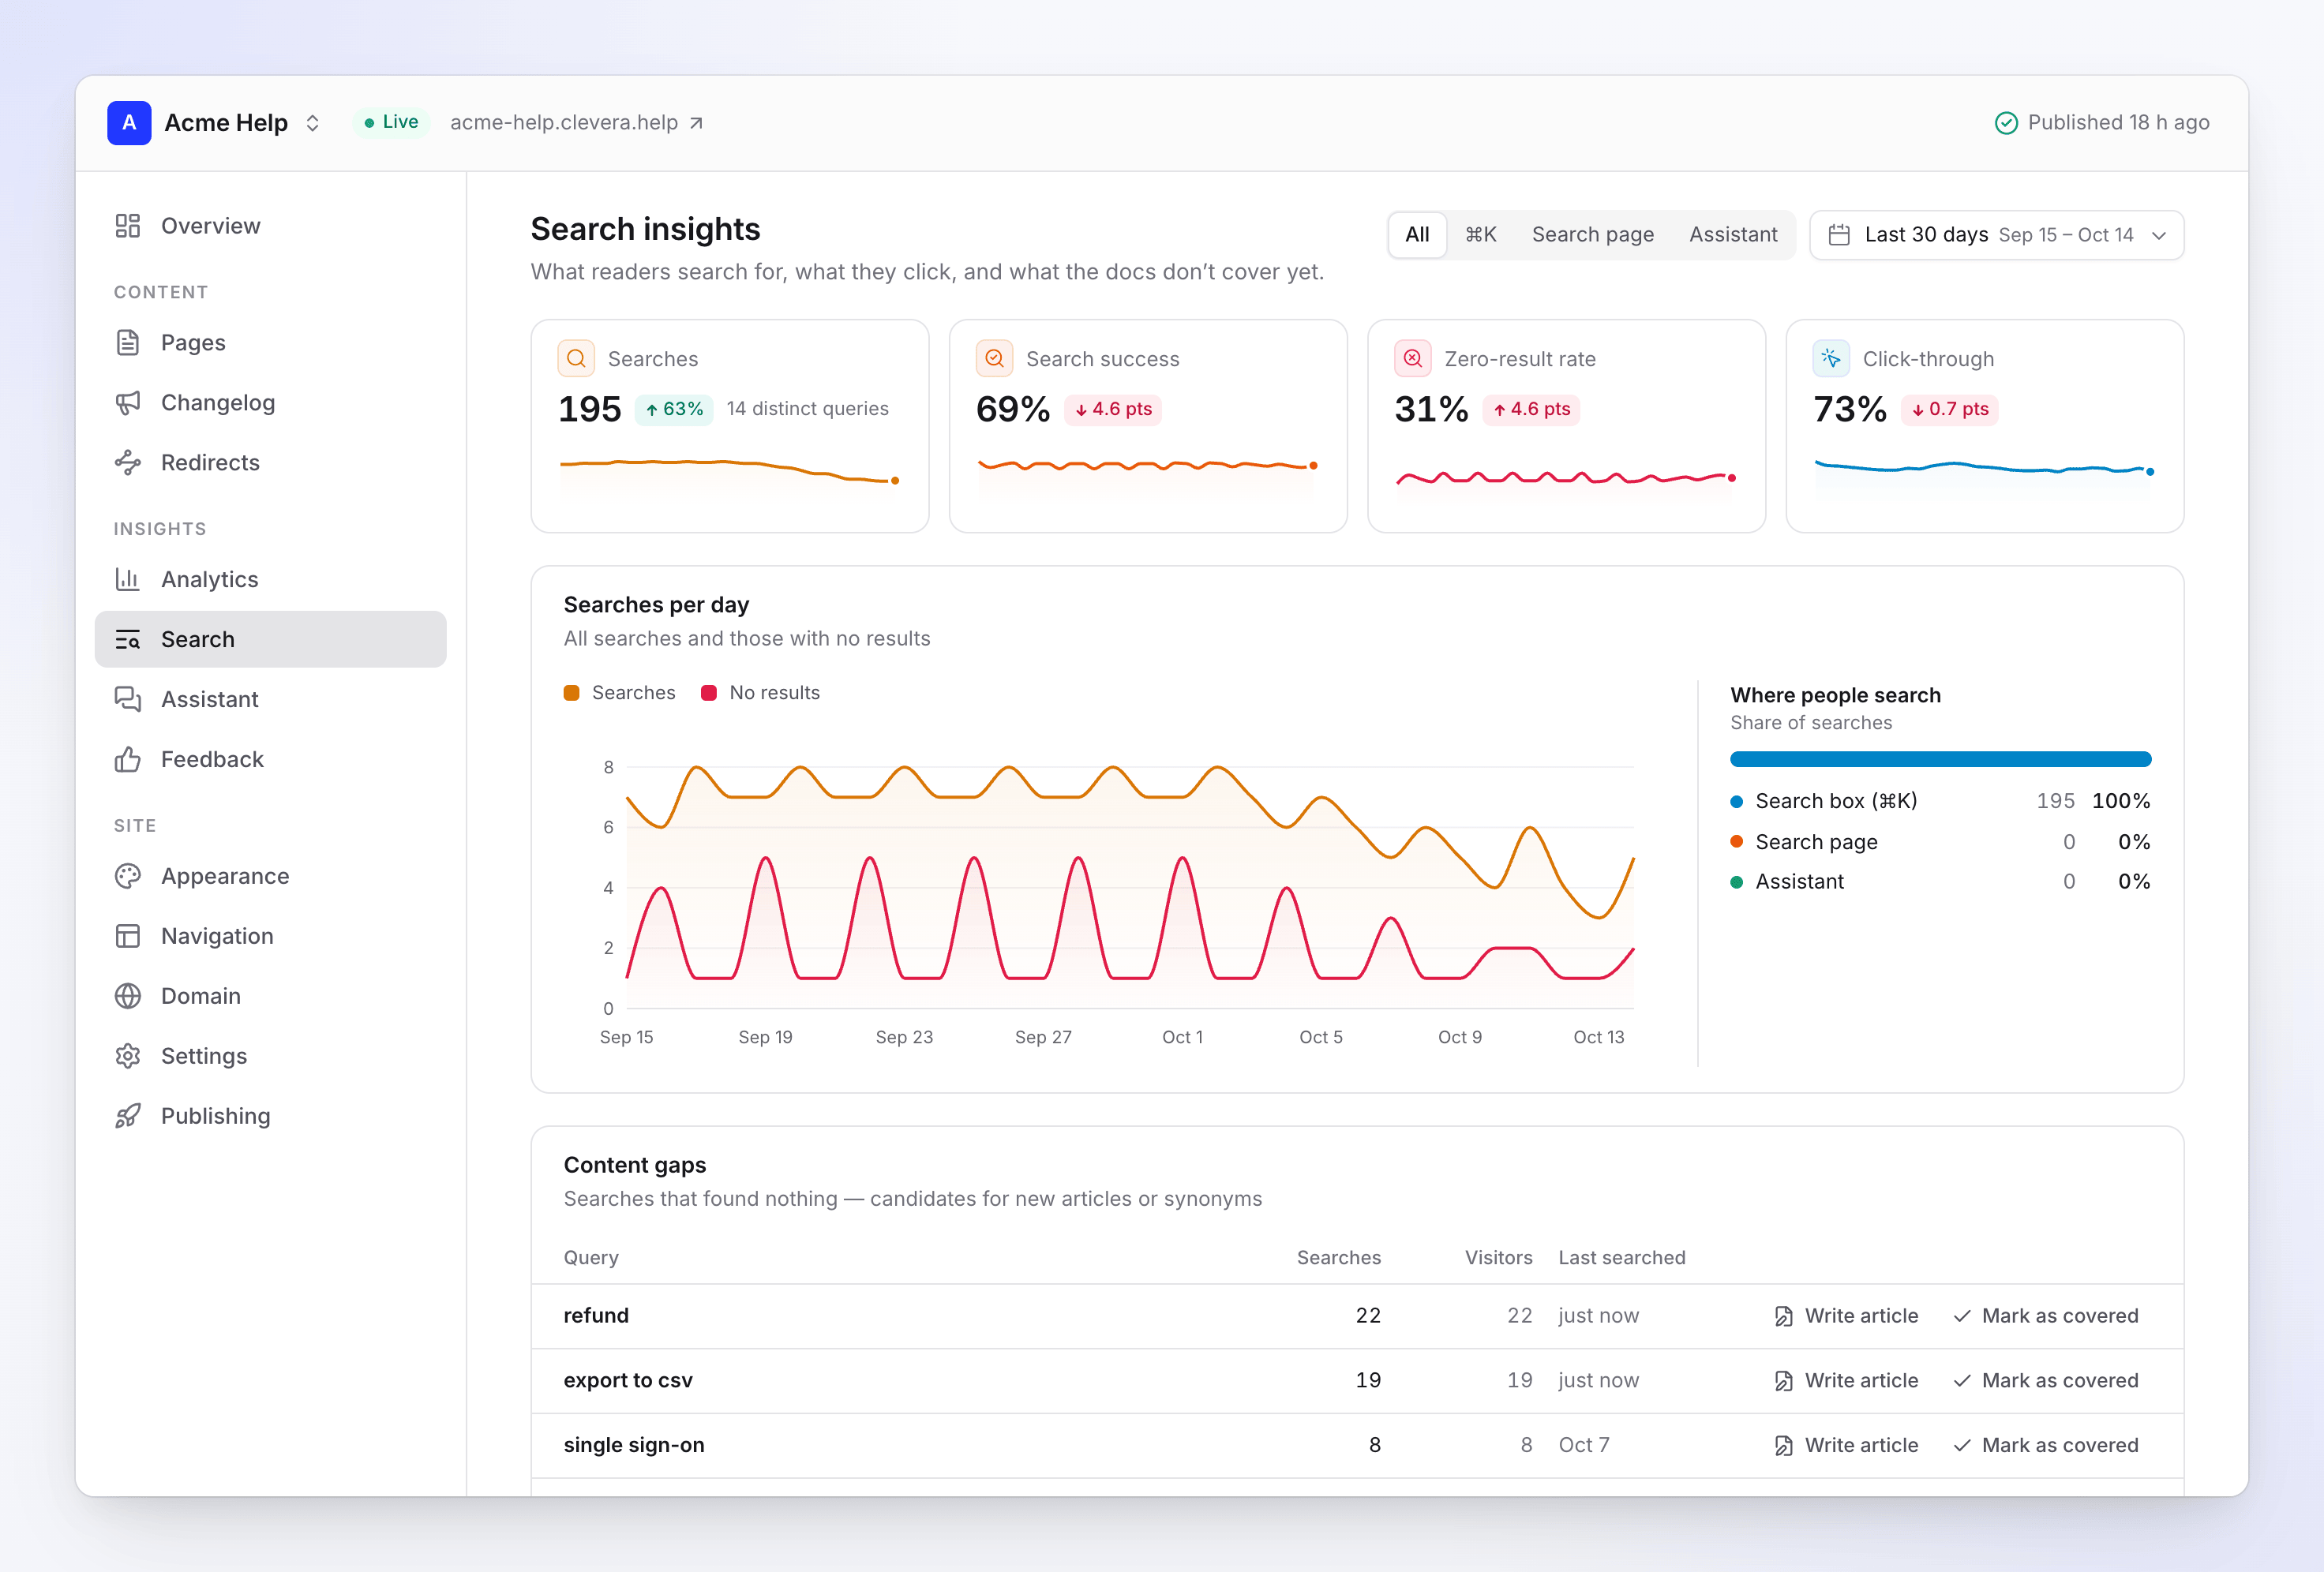The image size is (2324, 1572).
Task: Open the Overview grid icon in sidebar
Action: [127, 226]
